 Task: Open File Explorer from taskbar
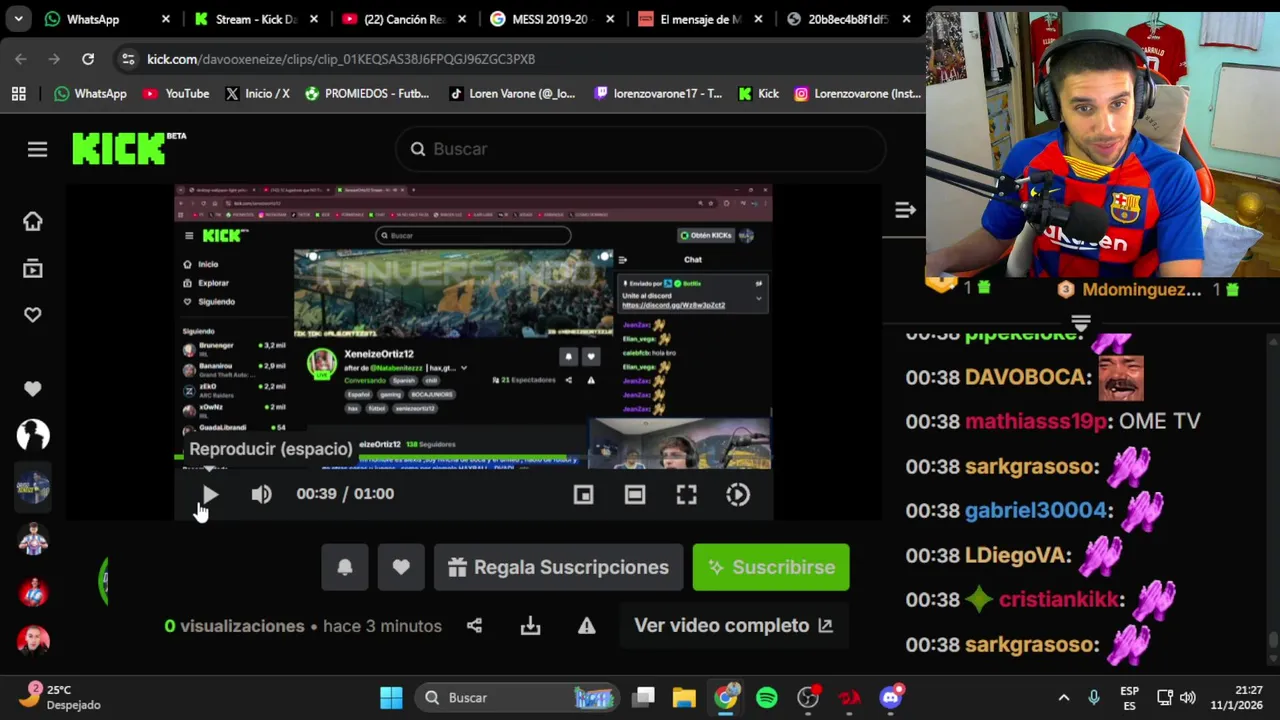tap(684, 698)
